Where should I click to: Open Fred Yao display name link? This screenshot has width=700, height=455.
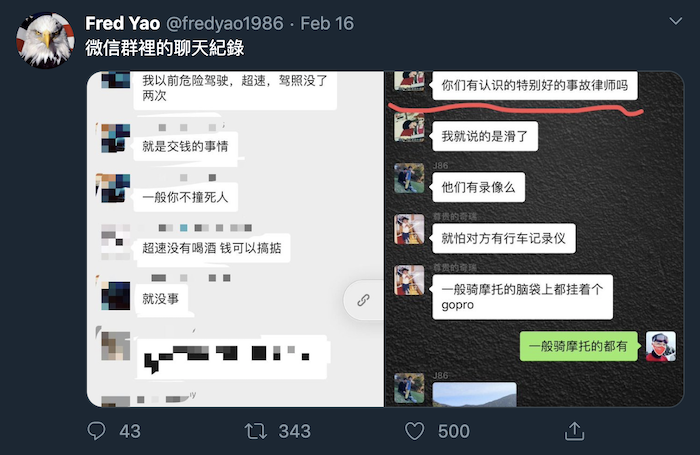click(x=122, y=23)
